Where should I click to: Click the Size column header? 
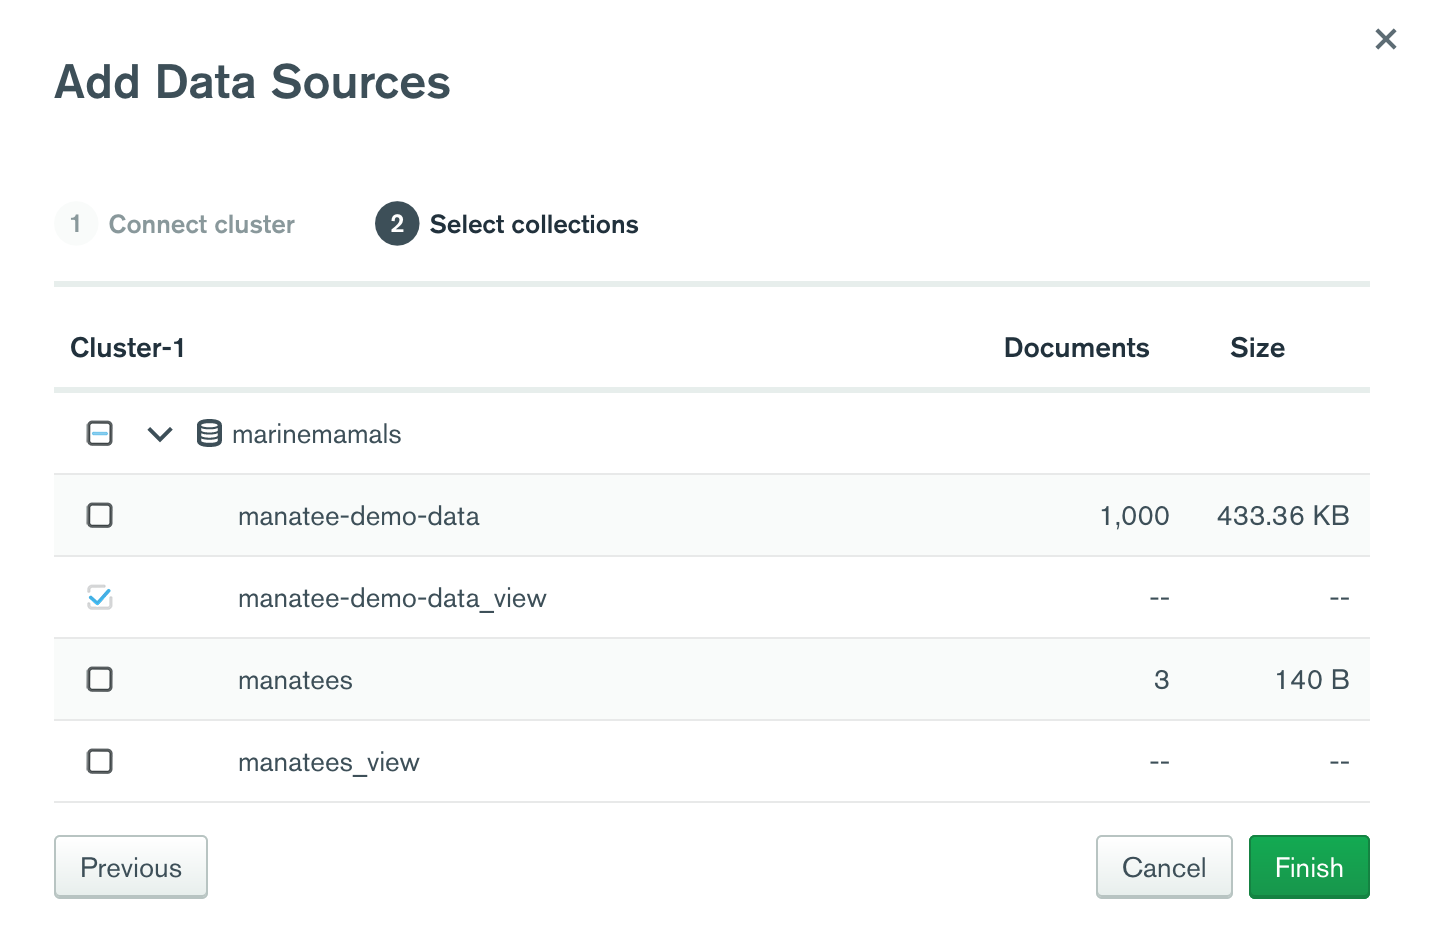click(1257, 347)
